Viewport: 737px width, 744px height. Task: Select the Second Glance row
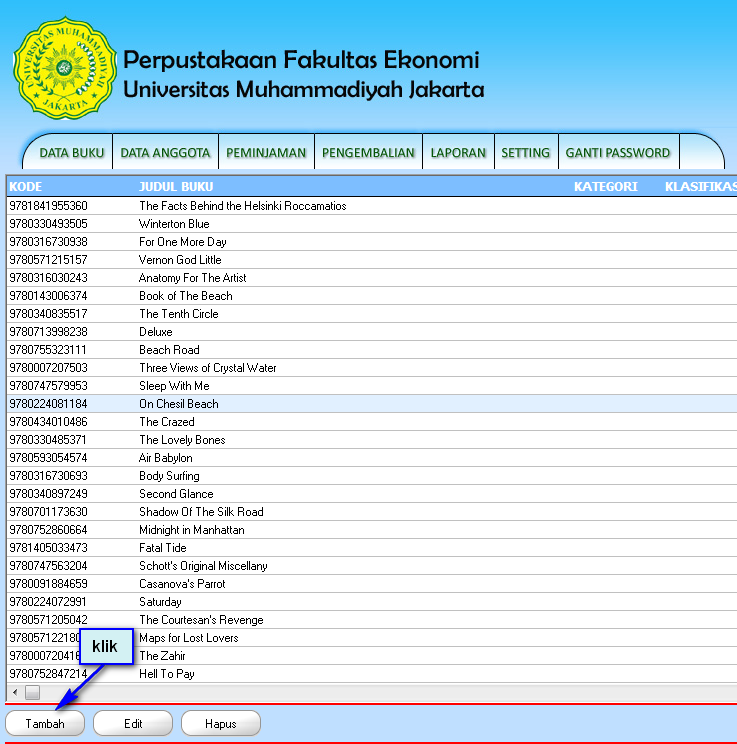(x=372, y=494)
